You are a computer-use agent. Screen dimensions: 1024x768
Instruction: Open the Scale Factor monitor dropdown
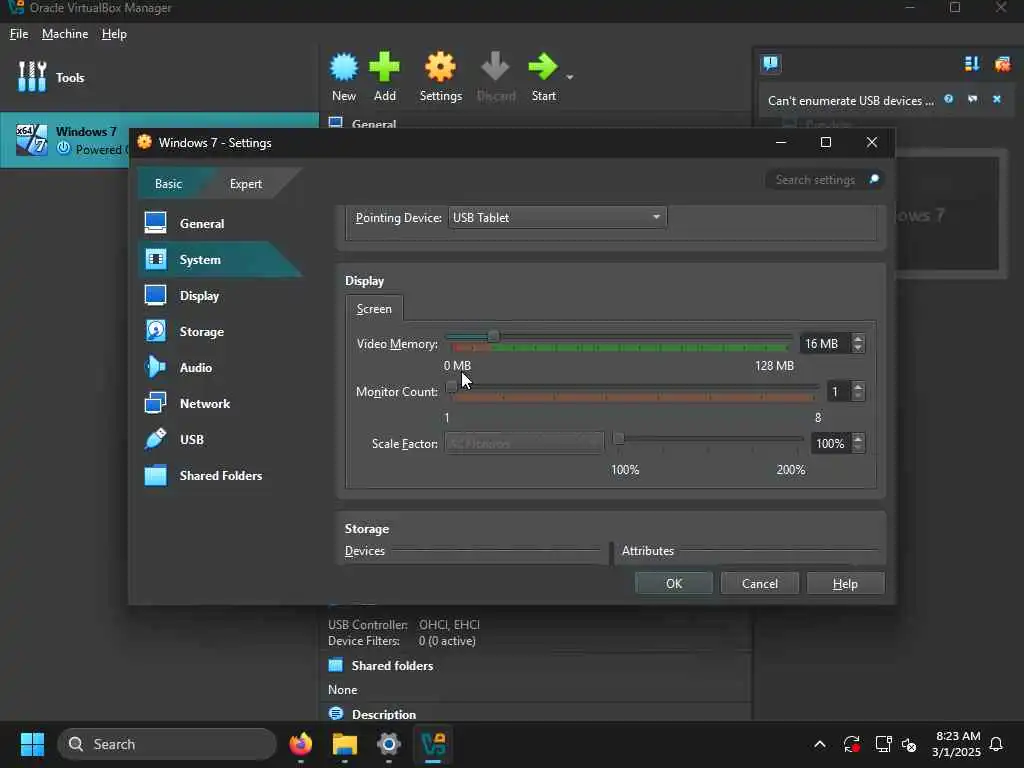pos(524,443)
